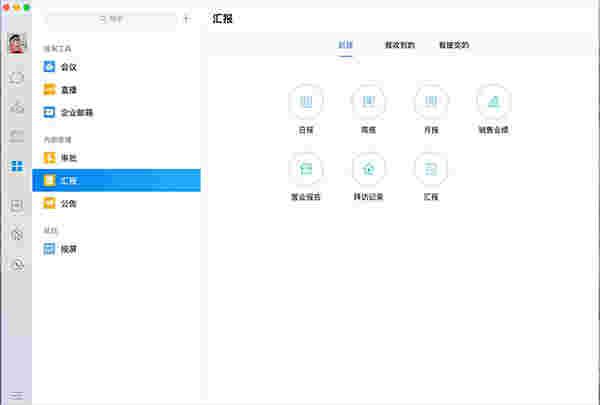Image resolution: width=600 pixels, height=405 pixels.
Task: Open Messages from the left sidebar
Action: pyautogui.click(x=16, y=77)
